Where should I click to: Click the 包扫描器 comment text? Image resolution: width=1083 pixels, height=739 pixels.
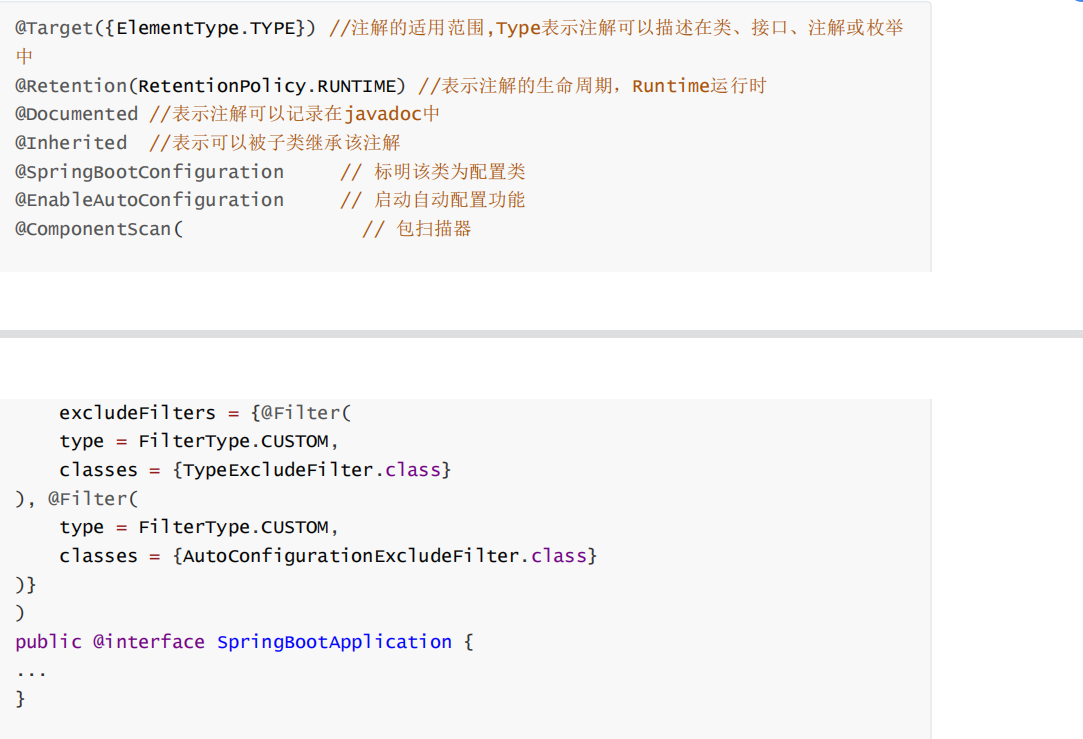(433, 229)
